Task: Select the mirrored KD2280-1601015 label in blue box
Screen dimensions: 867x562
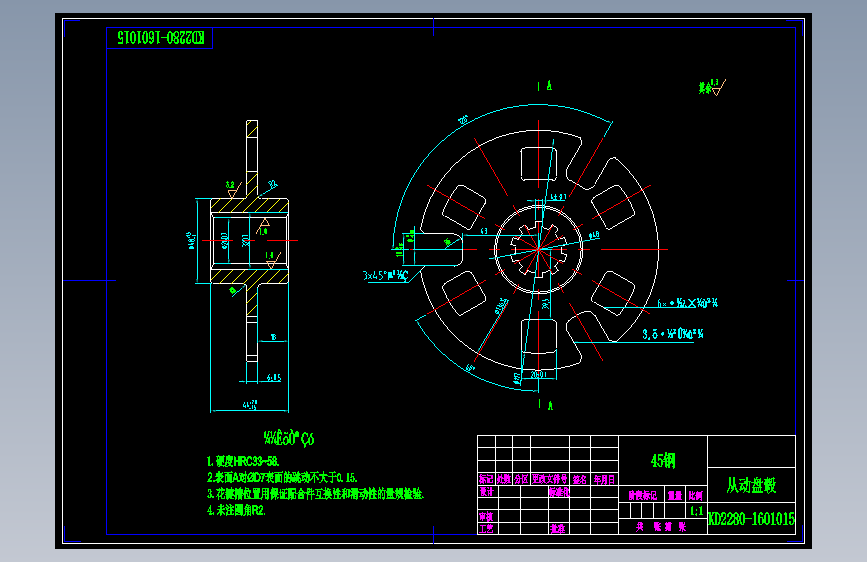Action: [x=160, y=38]
